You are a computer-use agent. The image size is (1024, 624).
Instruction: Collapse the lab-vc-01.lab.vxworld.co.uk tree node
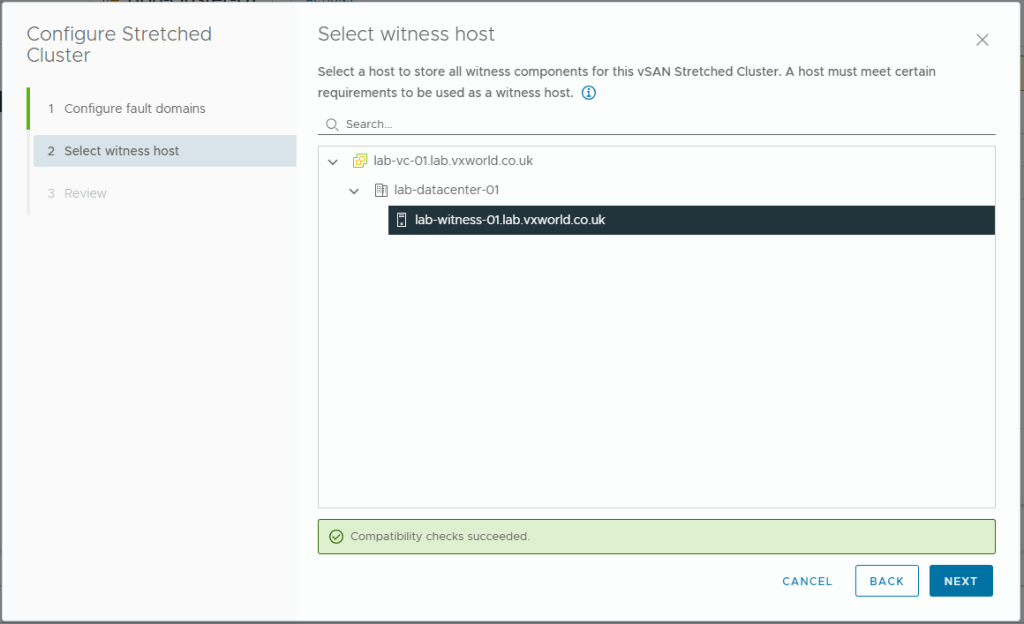tap(333, 162)
